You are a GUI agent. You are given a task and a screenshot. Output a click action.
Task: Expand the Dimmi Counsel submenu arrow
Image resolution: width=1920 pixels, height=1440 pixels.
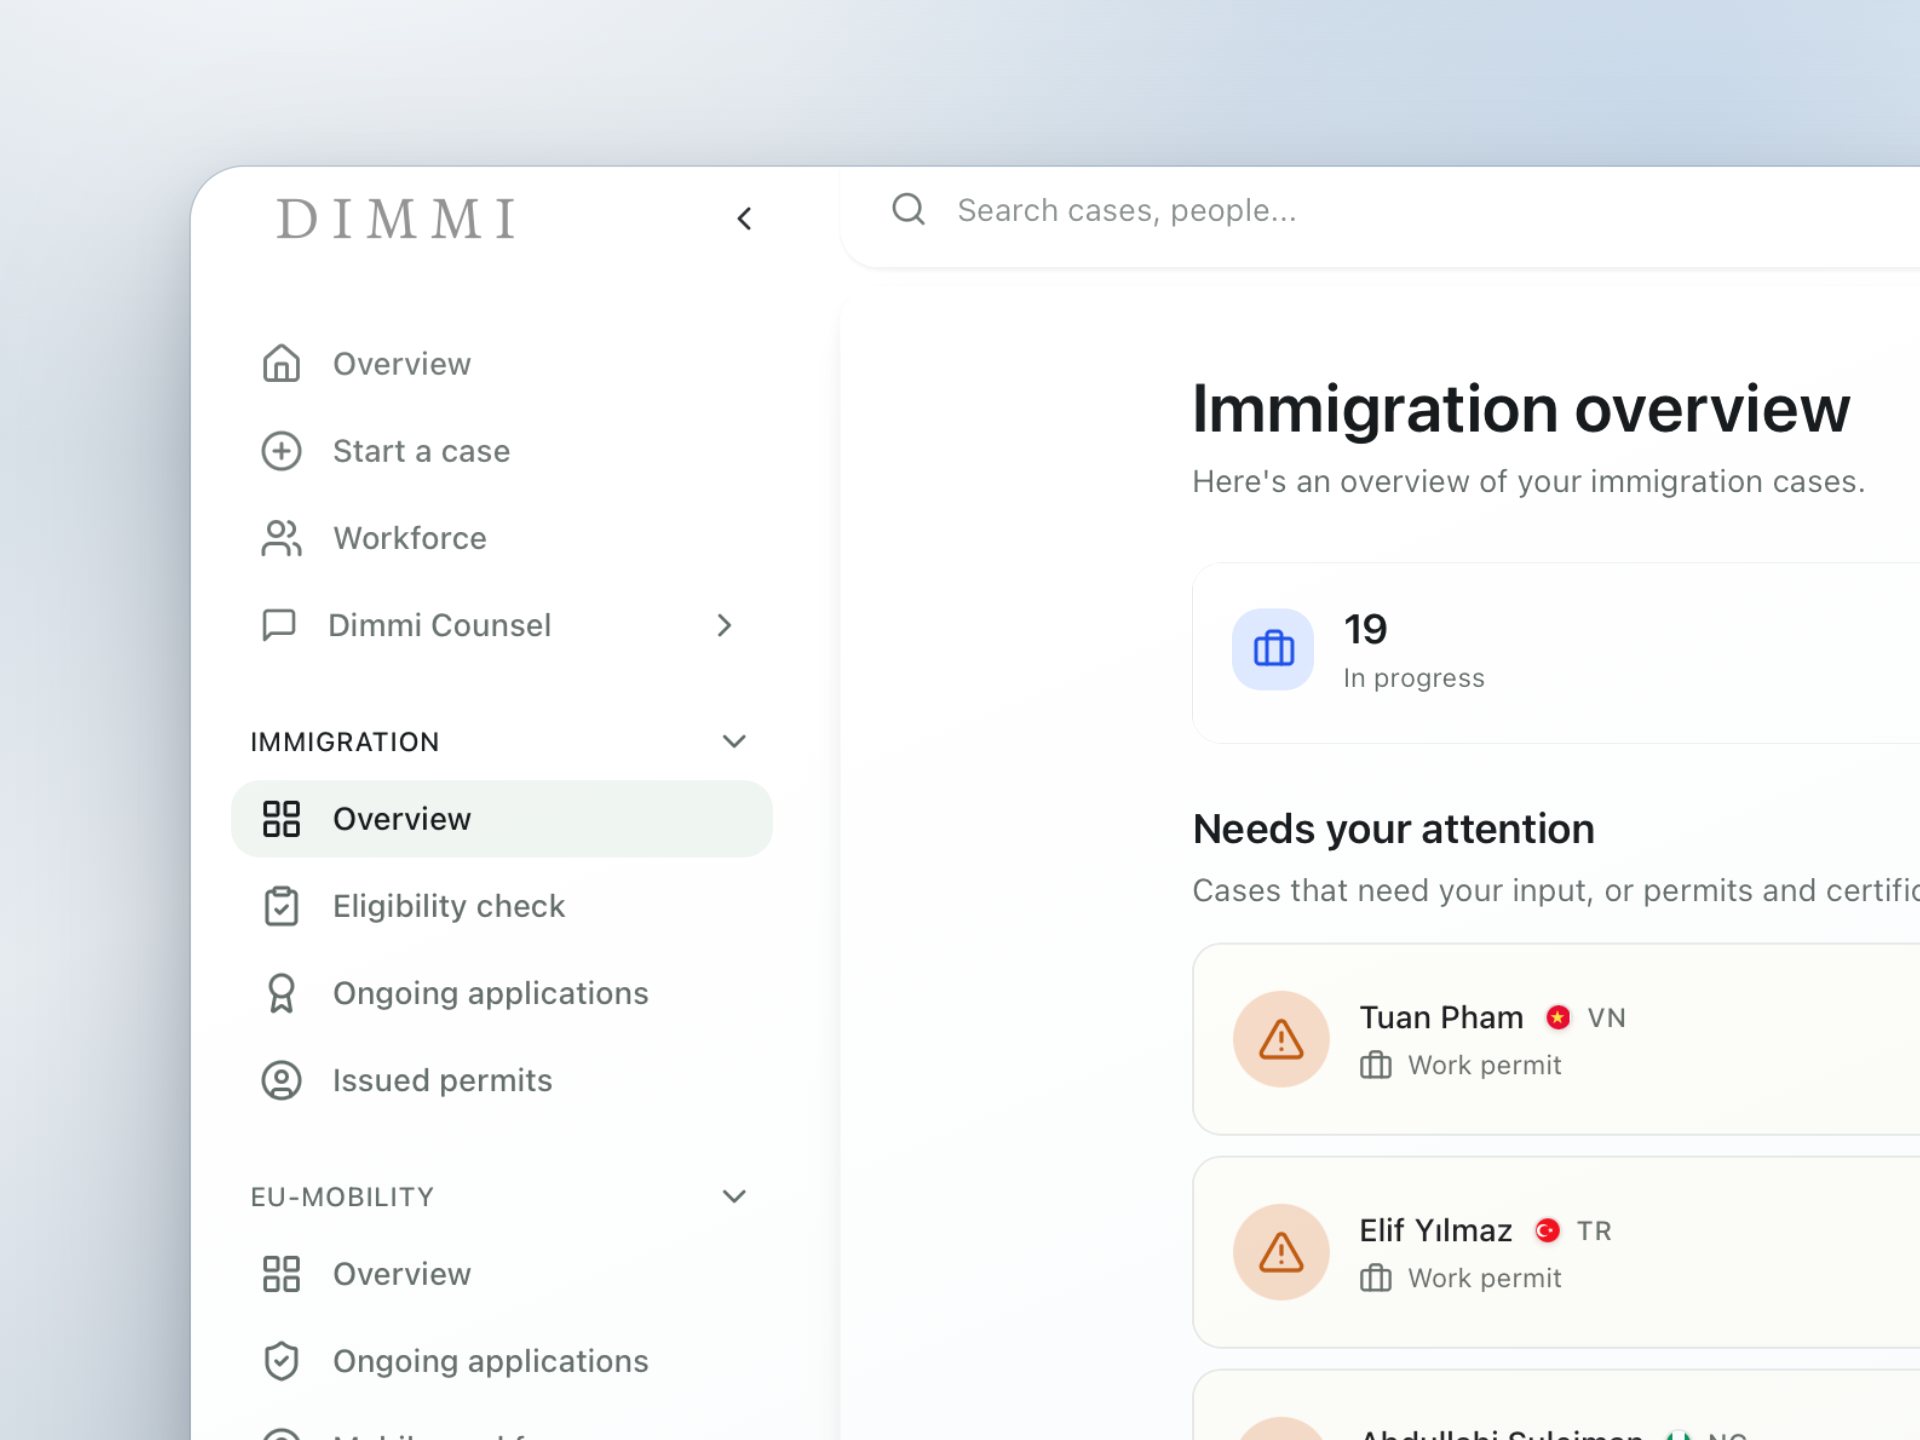(725, 625)
